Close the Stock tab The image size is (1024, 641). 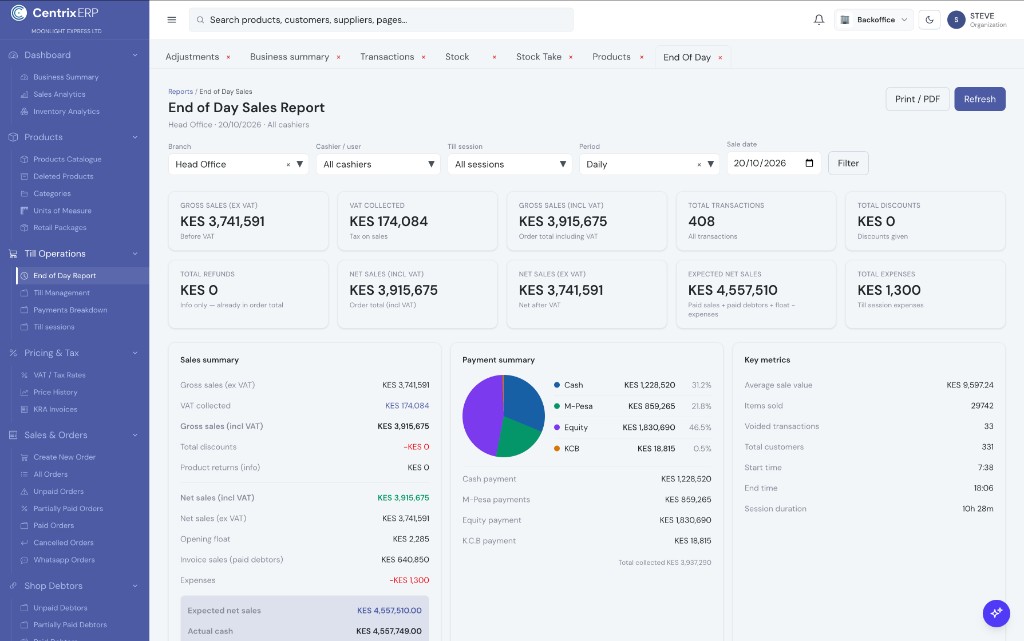click(494, 57)
